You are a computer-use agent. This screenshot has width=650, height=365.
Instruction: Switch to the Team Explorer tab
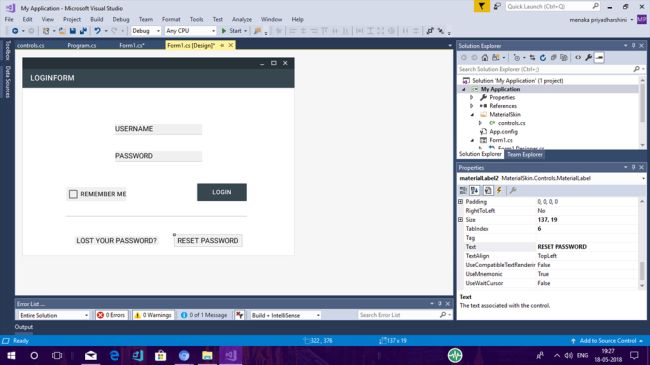524,154
